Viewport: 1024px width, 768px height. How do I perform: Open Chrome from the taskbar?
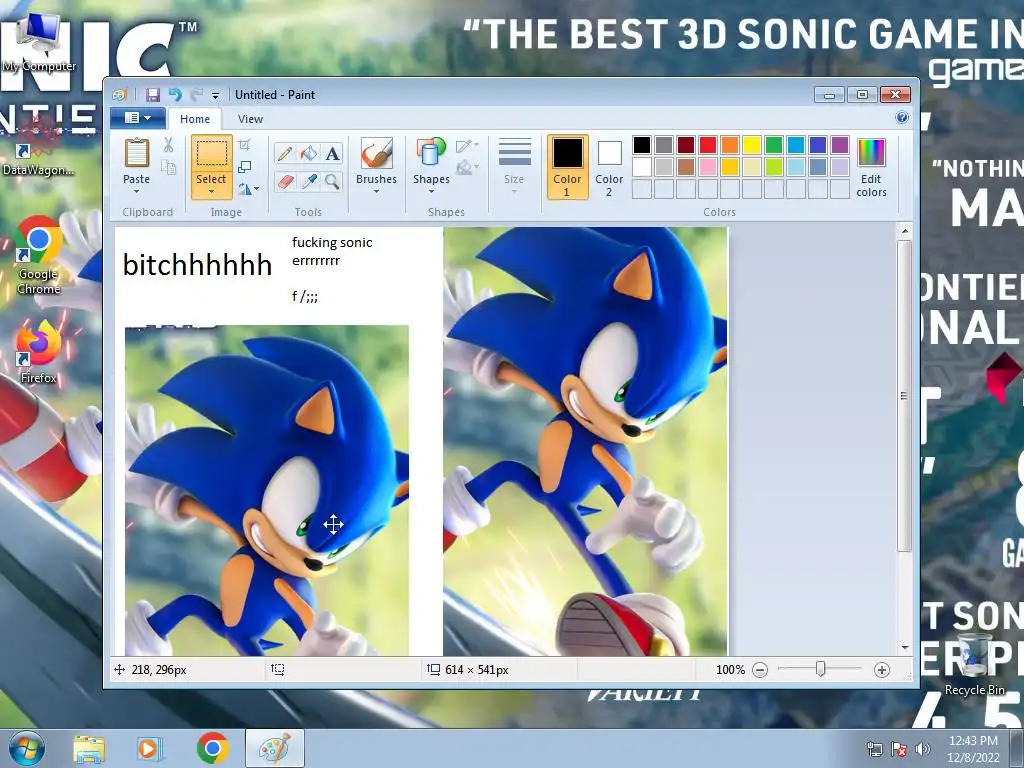coord(212,748)
